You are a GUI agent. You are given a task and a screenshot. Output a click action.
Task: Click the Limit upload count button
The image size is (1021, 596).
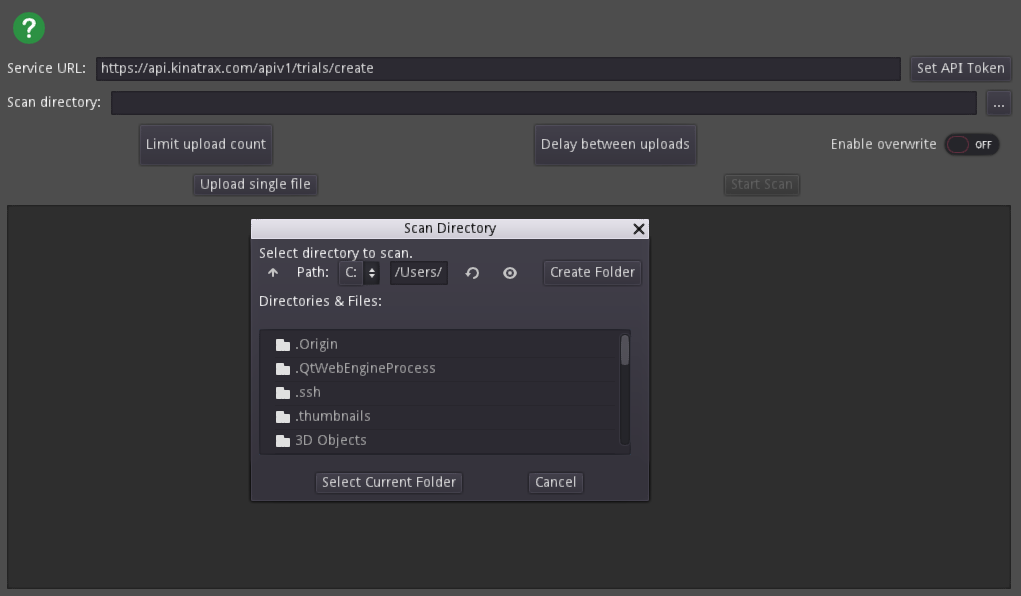pos(206,144)
